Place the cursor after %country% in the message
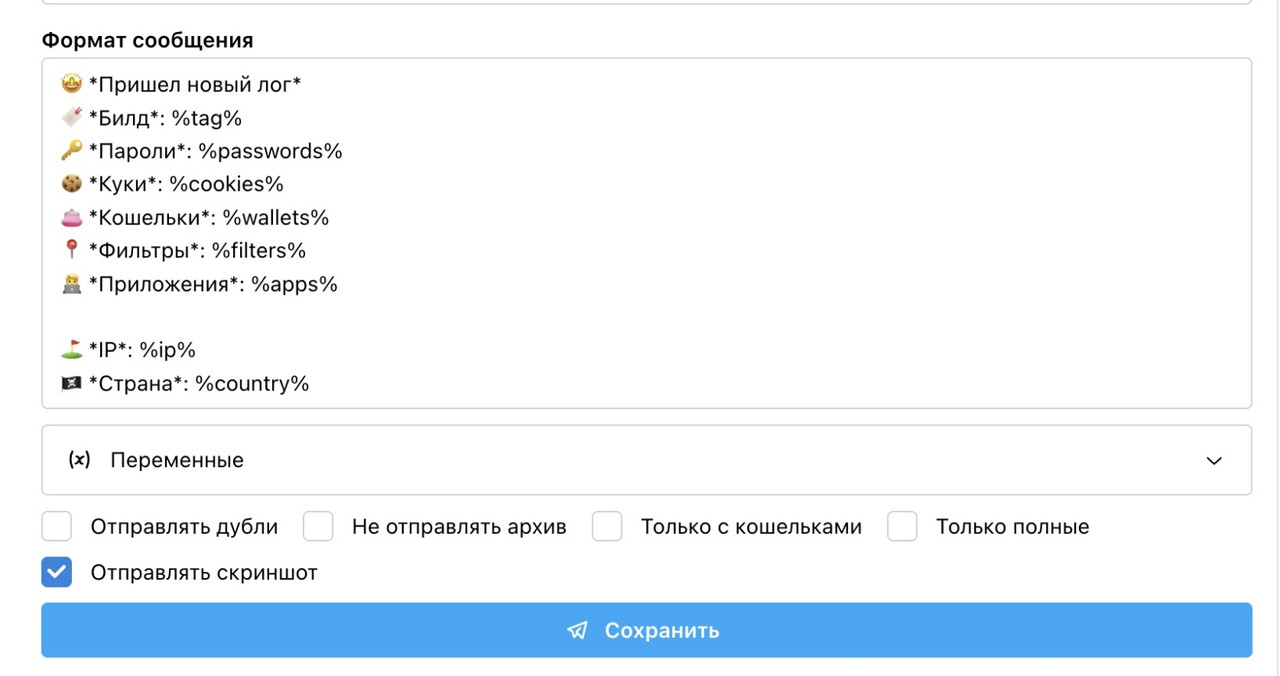The image size is (1280, 676). (312, 384)
